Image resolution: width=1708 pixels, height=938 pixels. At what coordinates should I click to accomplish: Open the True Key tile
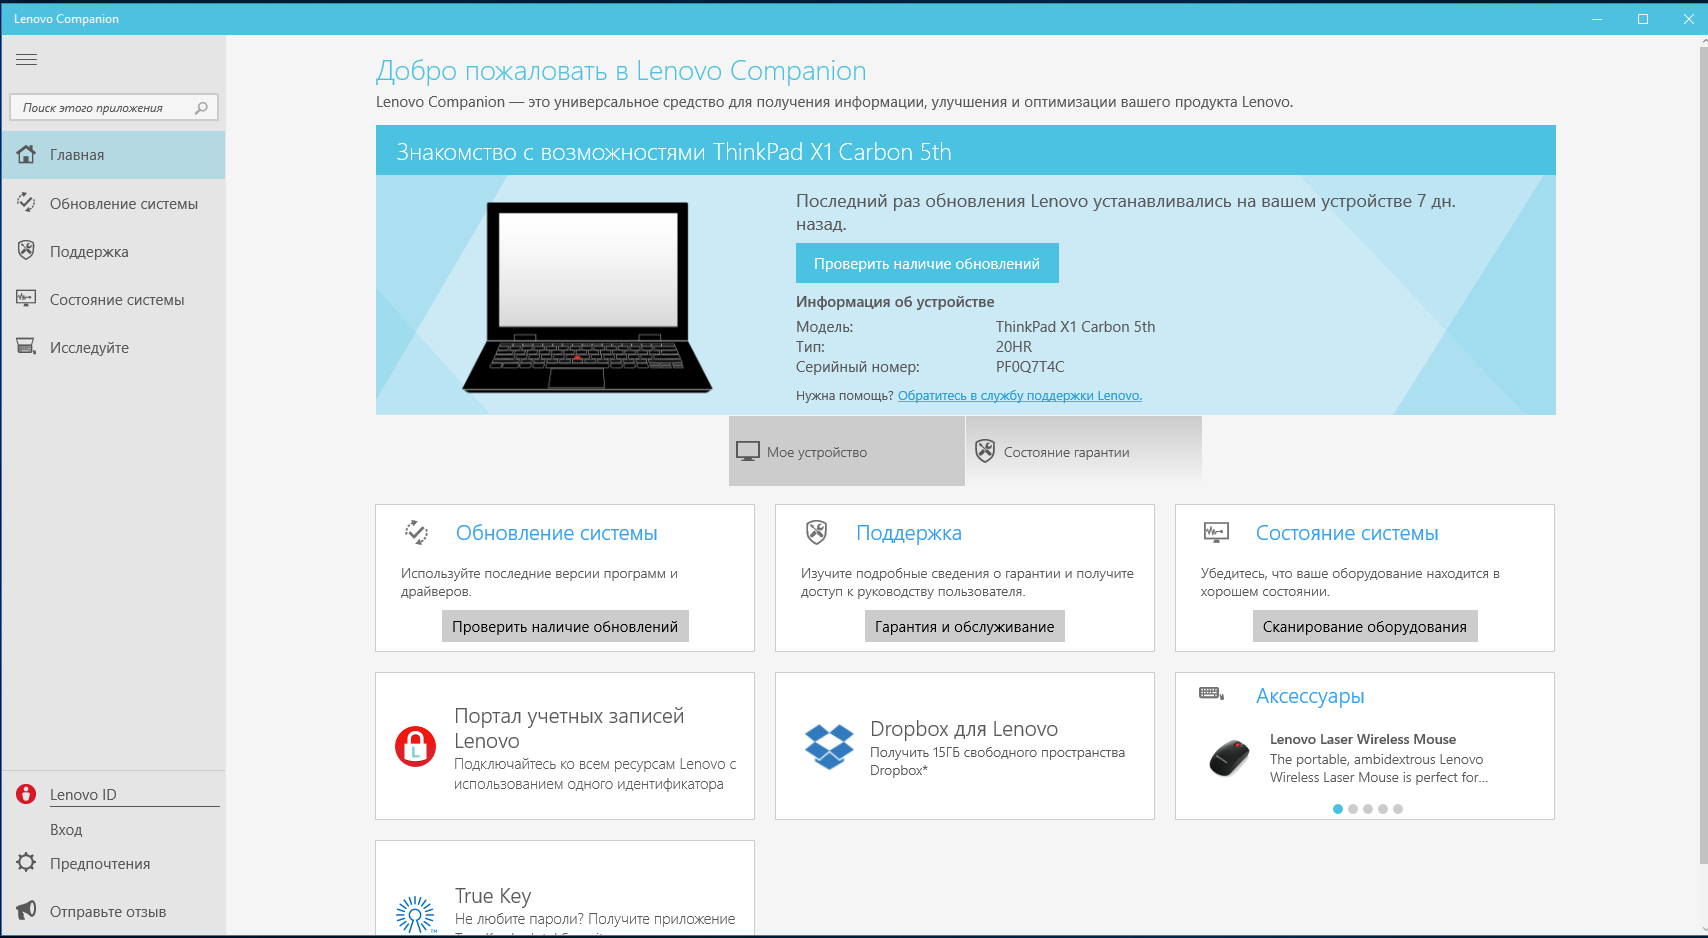(565, 888)
